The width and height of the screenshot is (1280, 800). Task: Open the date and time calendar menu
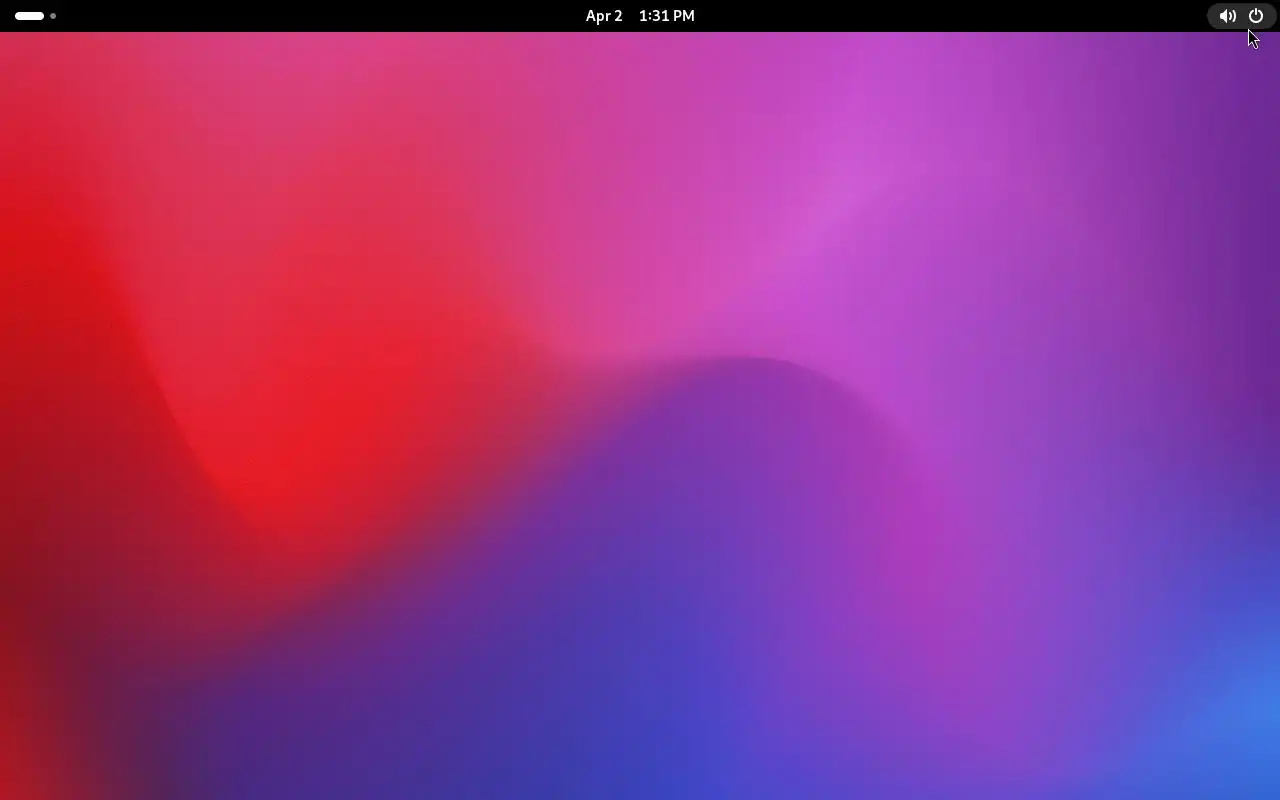point(640,16)
